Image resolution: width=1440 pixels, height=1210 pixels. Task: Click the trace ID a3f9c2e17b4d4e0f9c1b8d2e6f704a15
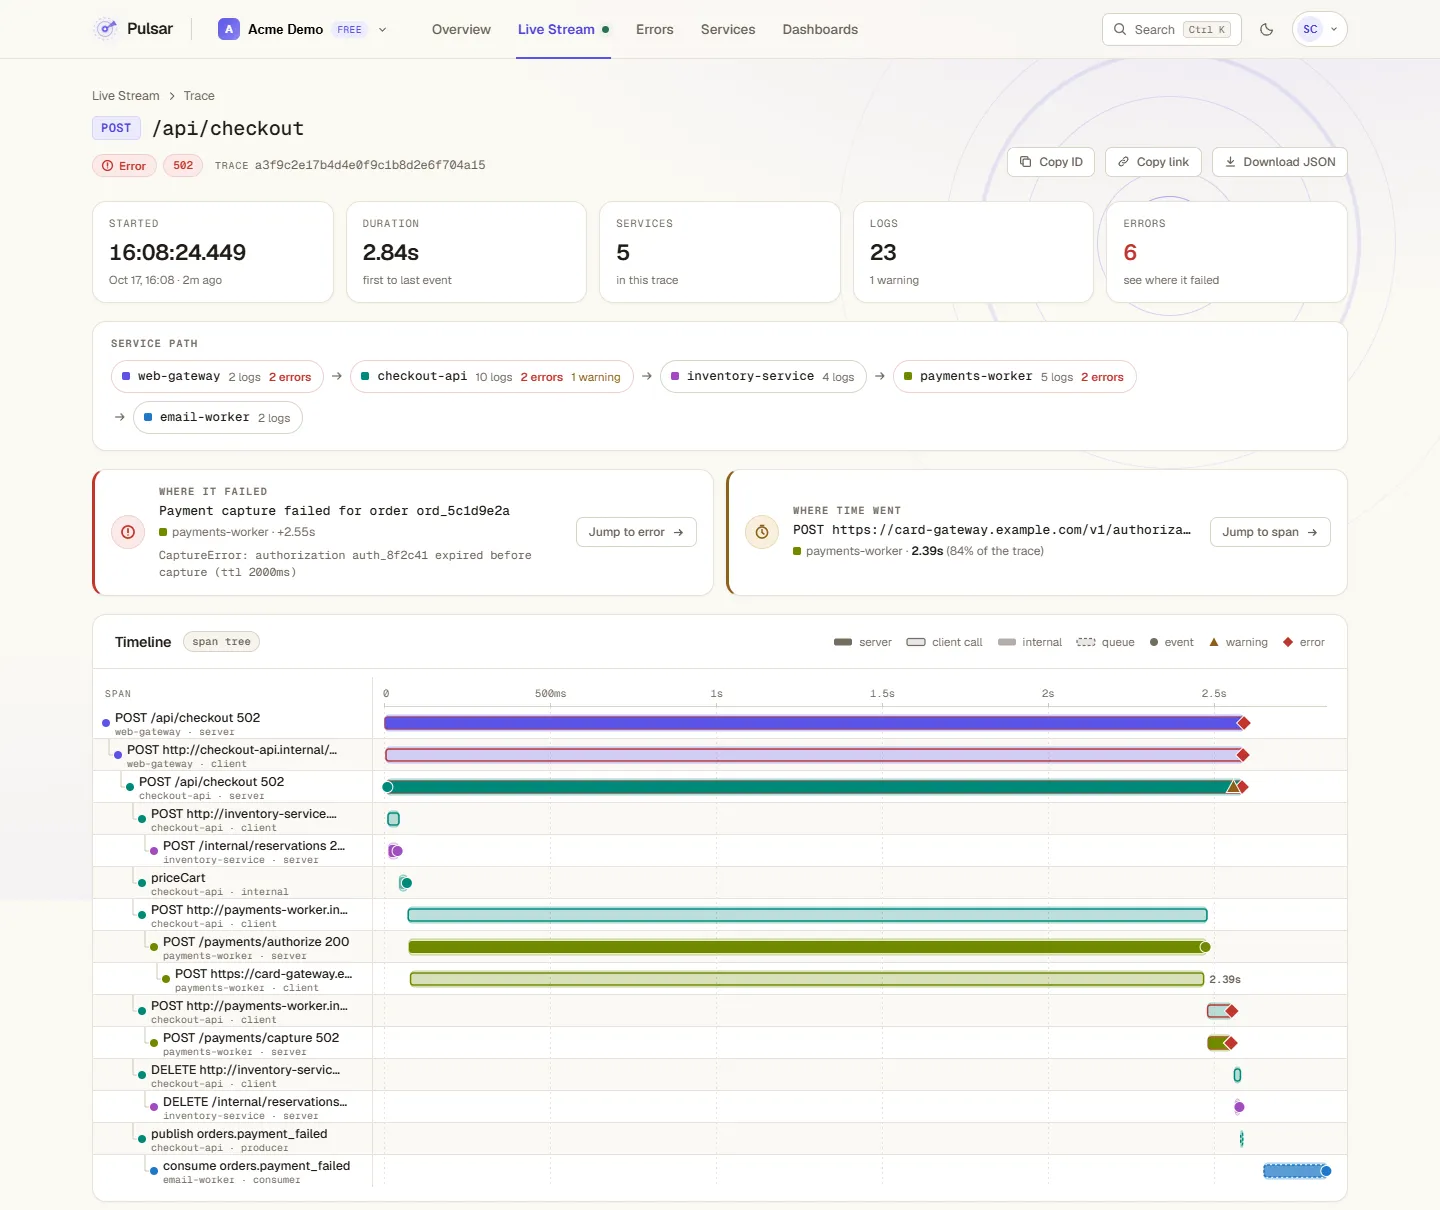click(x=370, y=166)
